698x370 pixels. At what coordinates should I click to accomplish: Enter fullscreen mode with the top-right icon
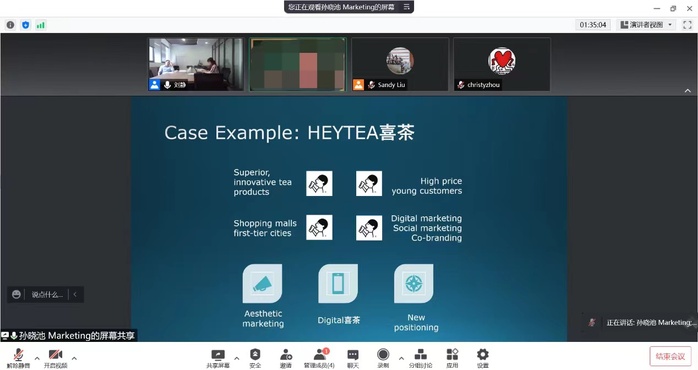pos(687,25)
